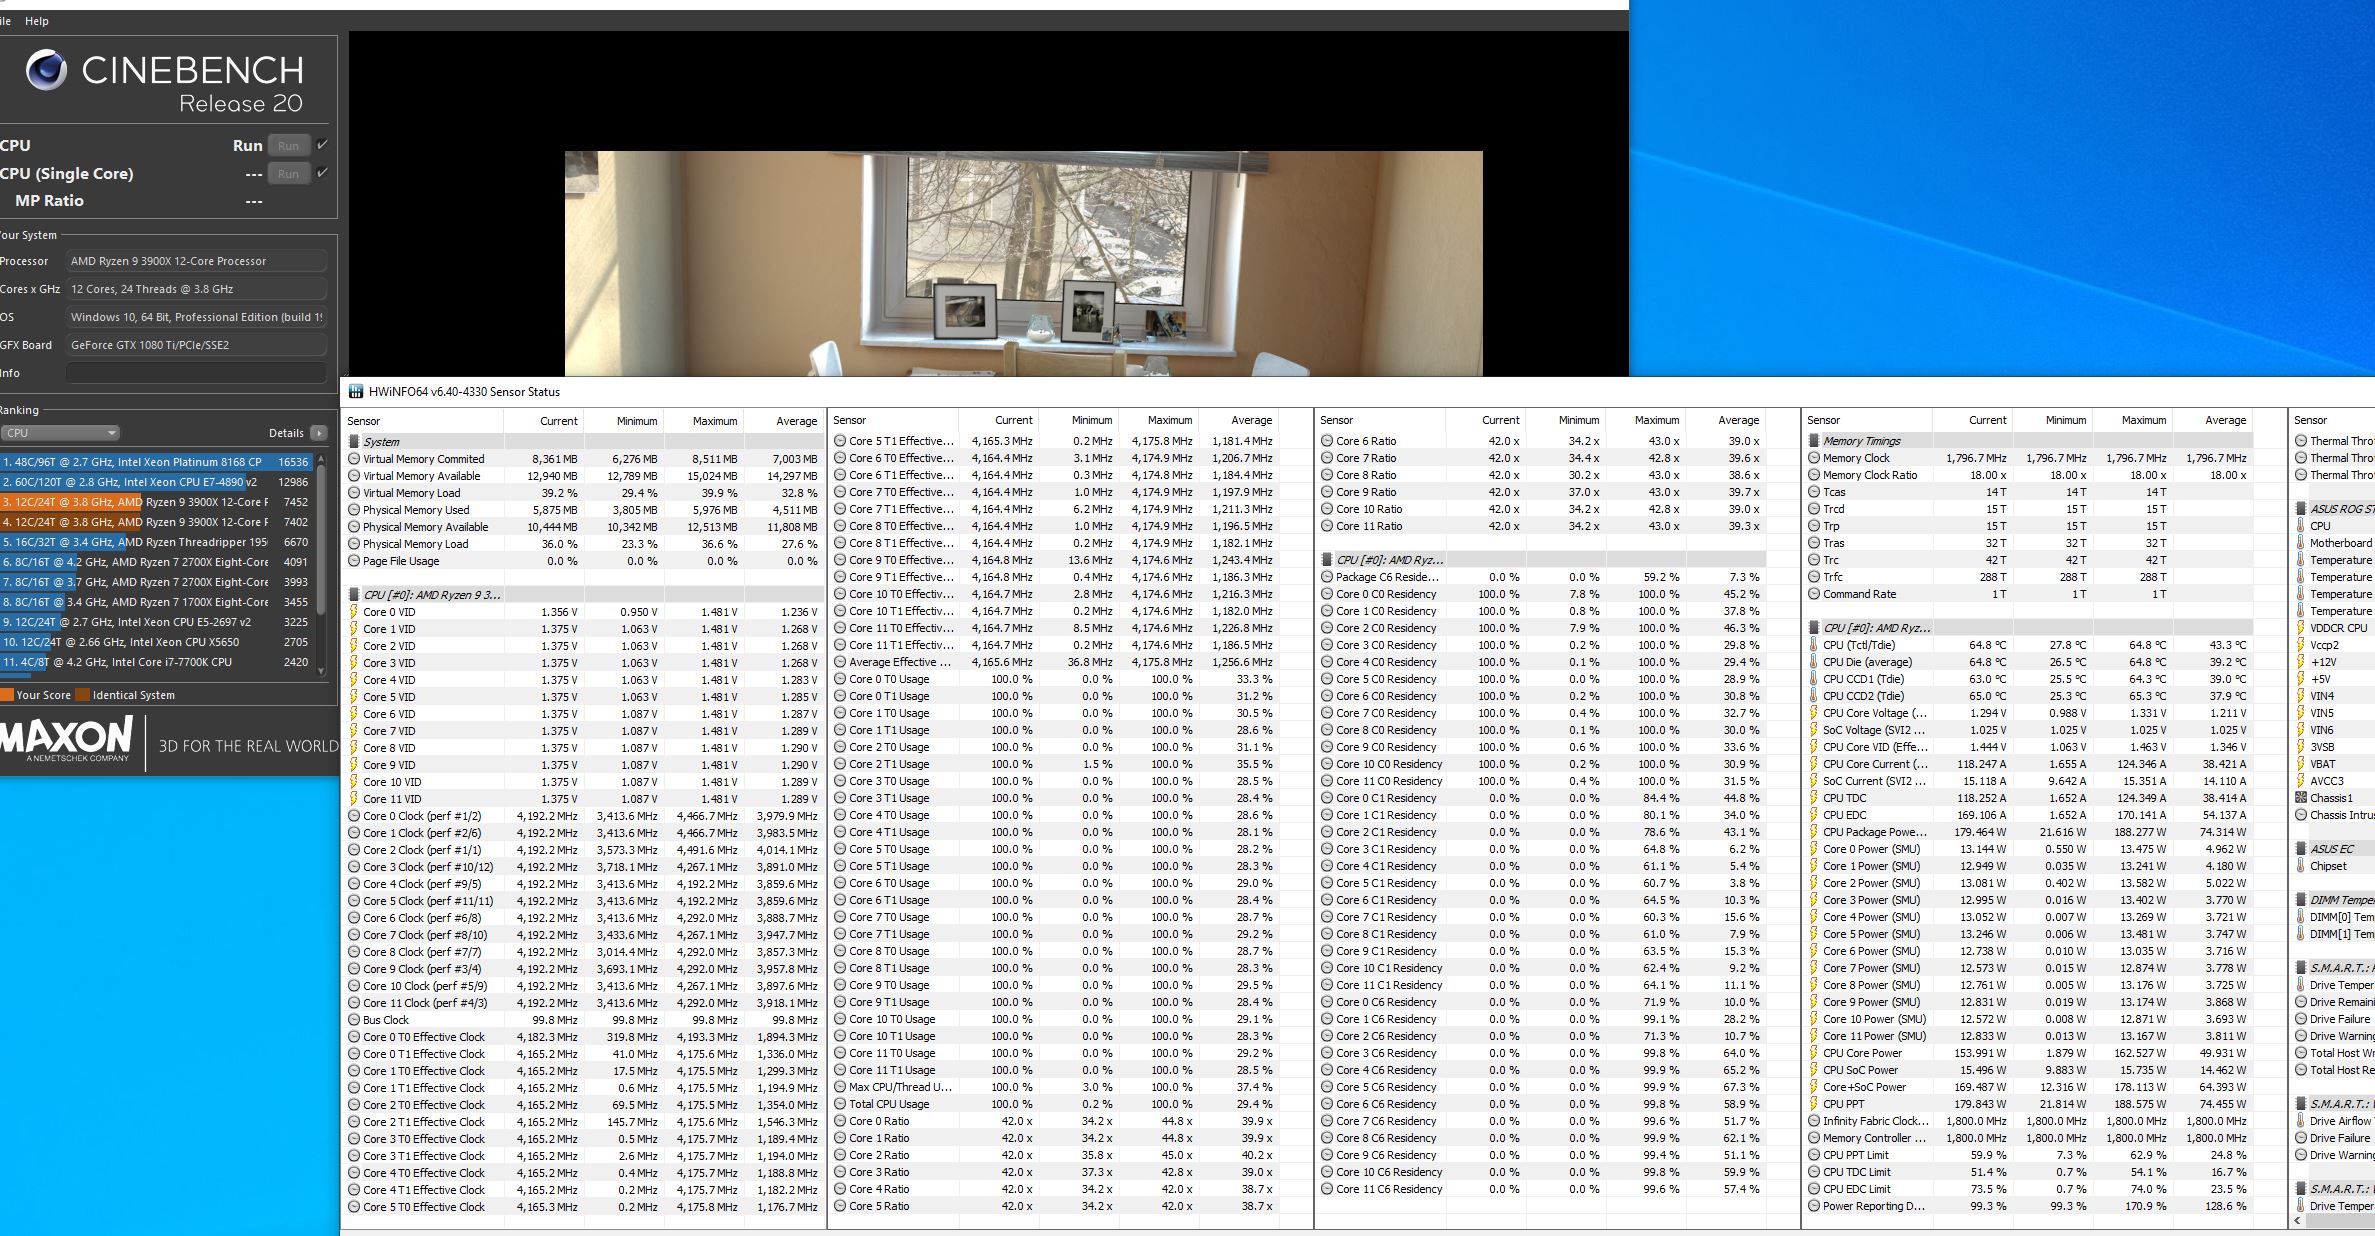Click the orange Your Score legend swatch
The image size is (2375, 1236).
tap(7, 695)
